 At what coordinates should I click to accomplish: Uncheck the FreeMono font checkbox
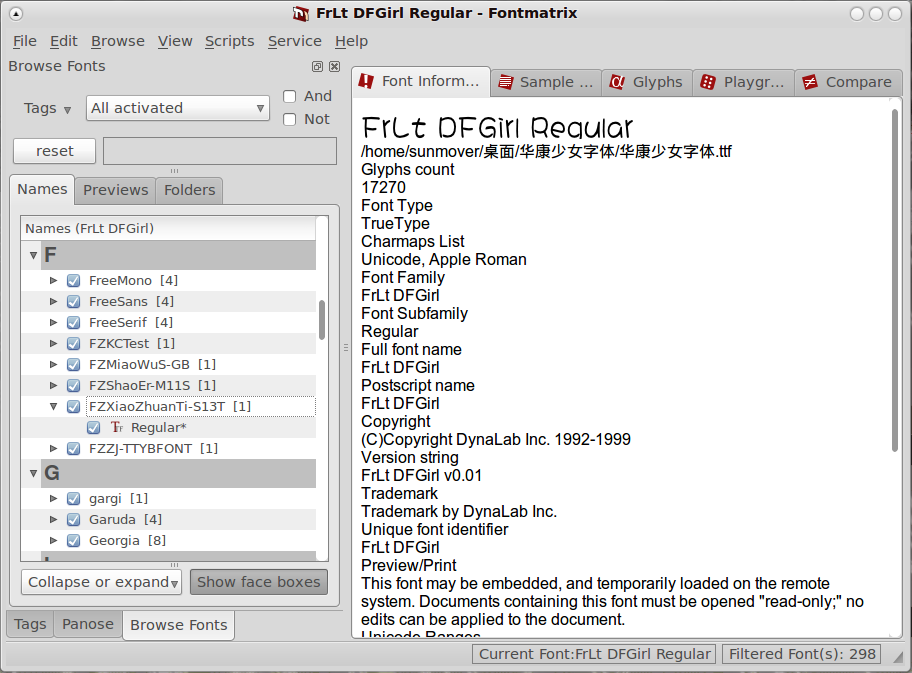(x=73, y=281)
